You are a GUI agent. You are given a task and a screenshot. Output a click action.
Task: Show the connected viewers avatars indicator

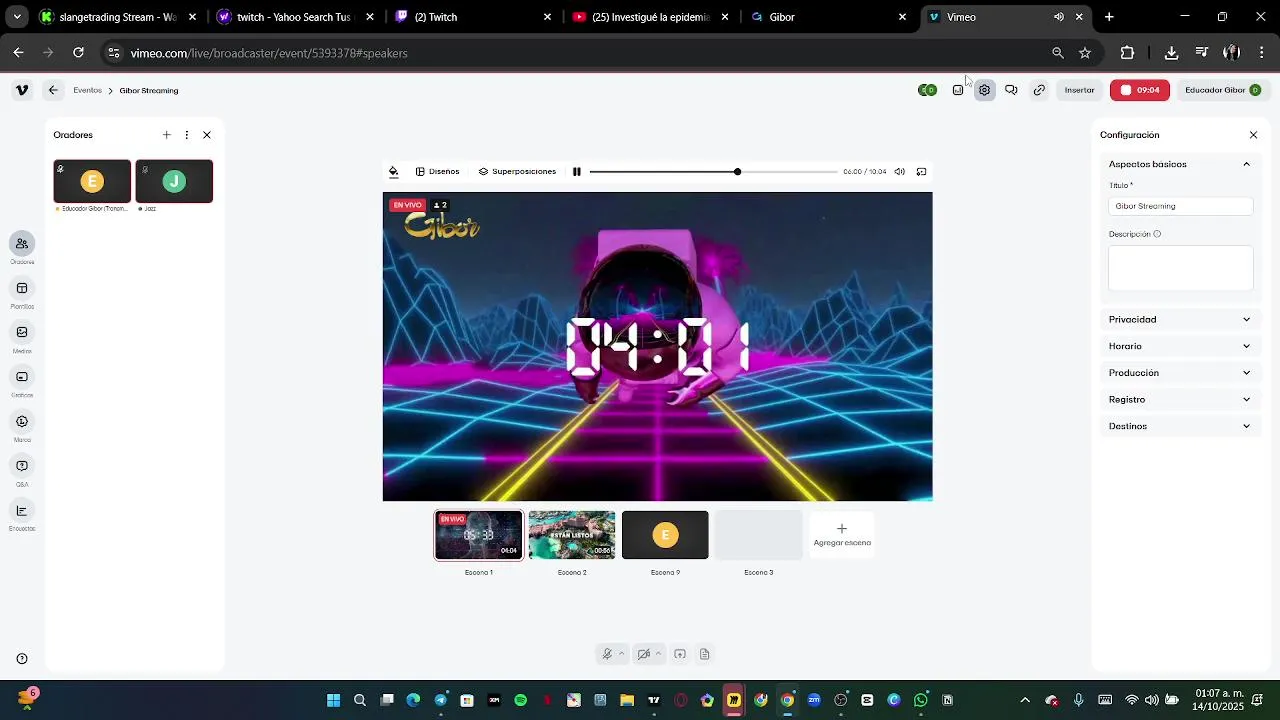[928, 90]
